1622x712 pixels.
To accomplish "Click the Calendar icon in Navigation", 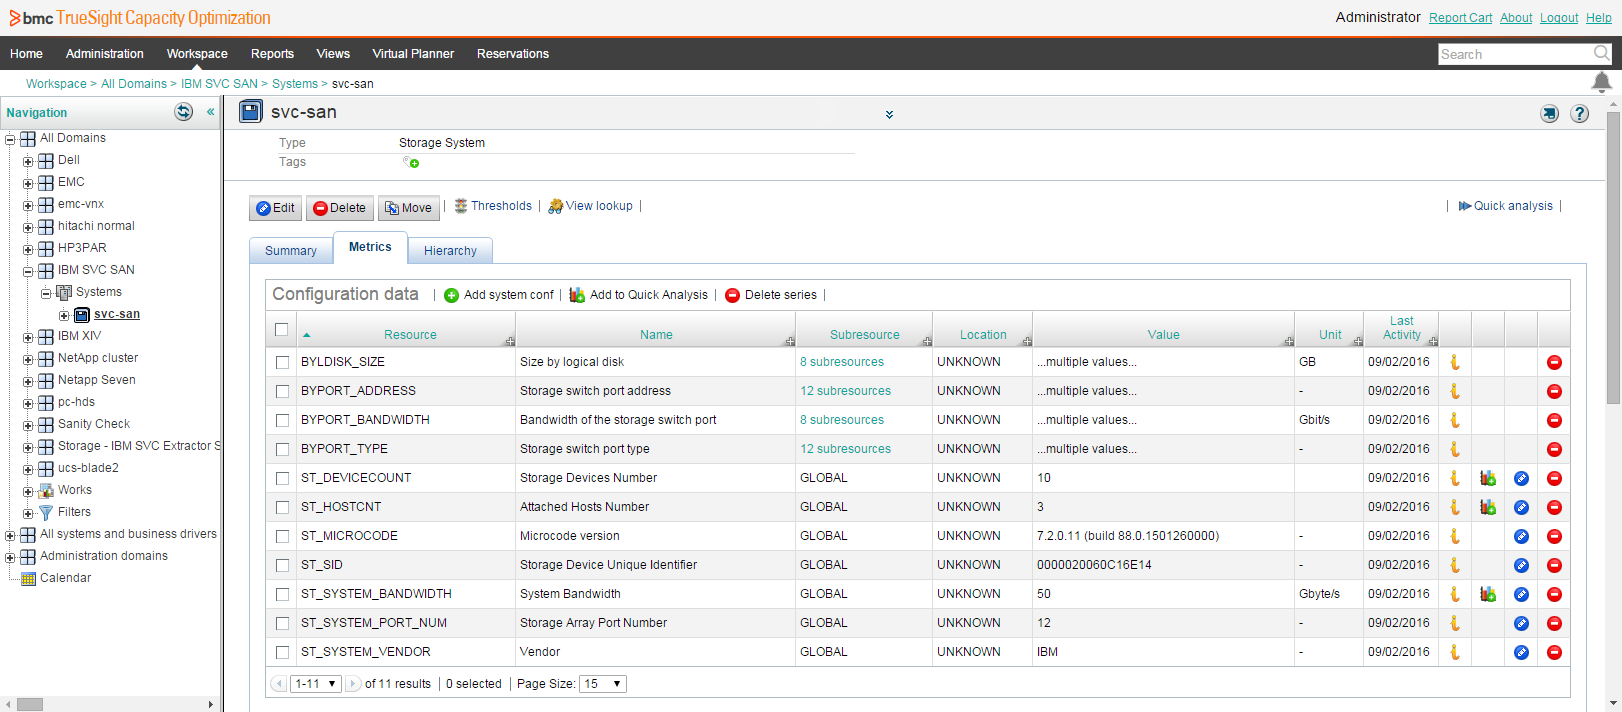I will 28,578.
